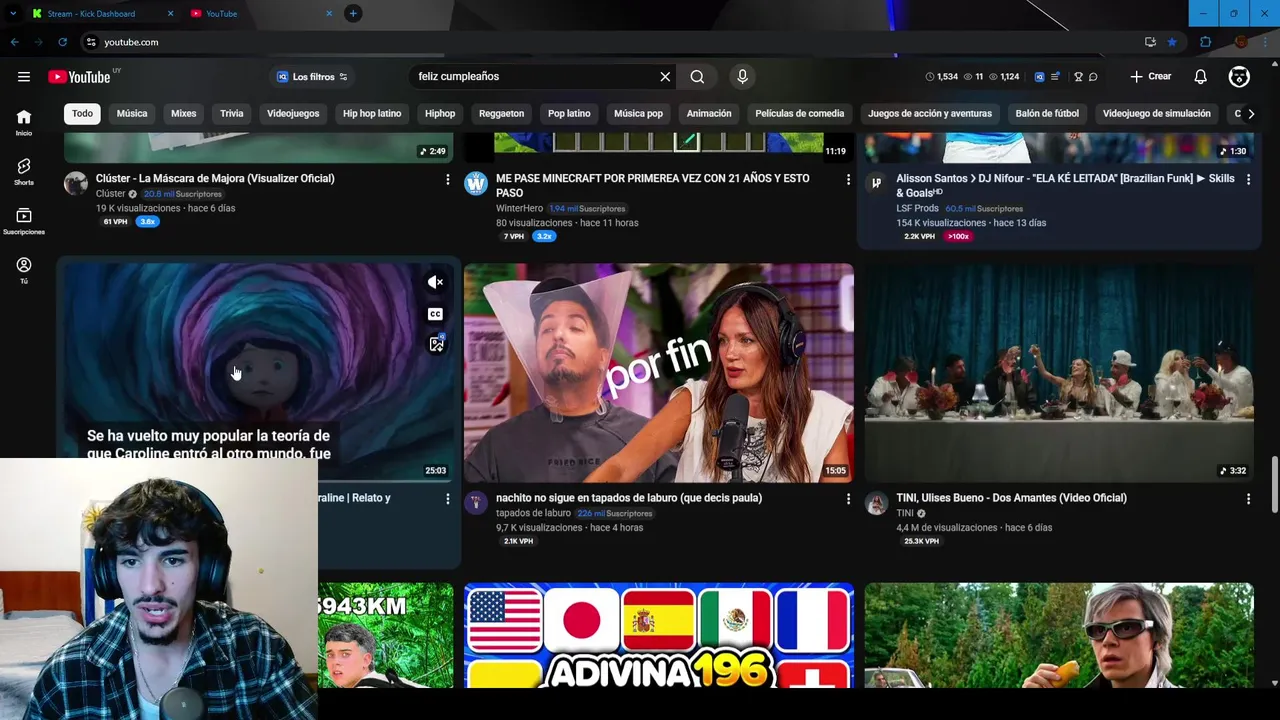Select the Trivia filter chip
Viewport: 1280px width, 720px height.
231,113
